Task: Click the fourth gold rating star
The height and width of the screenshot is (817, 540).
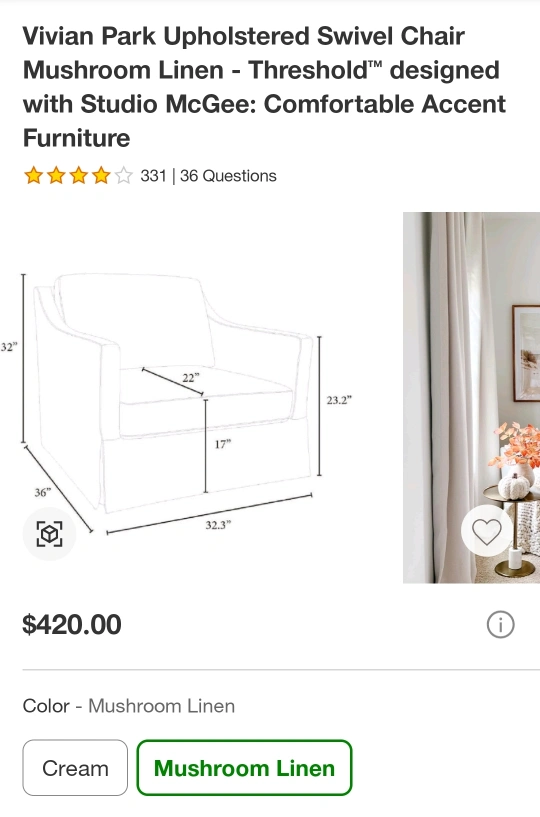Action: (x=101, y=176)
